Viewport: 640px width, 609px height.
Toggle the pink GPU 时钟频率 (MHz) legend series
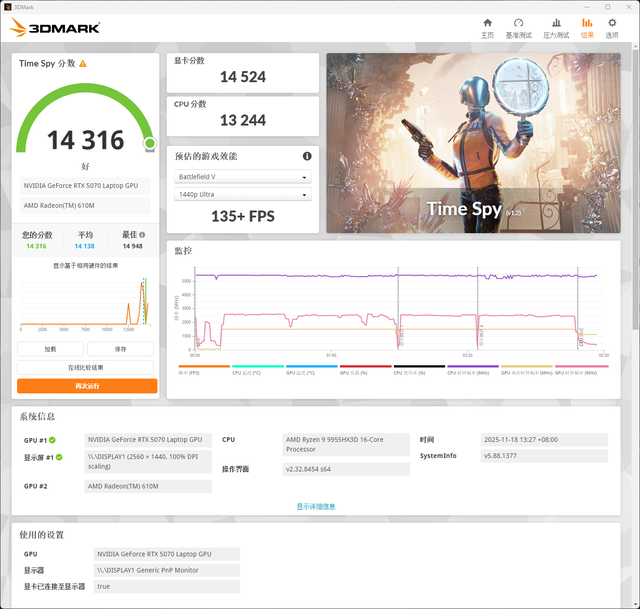coord(581,370)
